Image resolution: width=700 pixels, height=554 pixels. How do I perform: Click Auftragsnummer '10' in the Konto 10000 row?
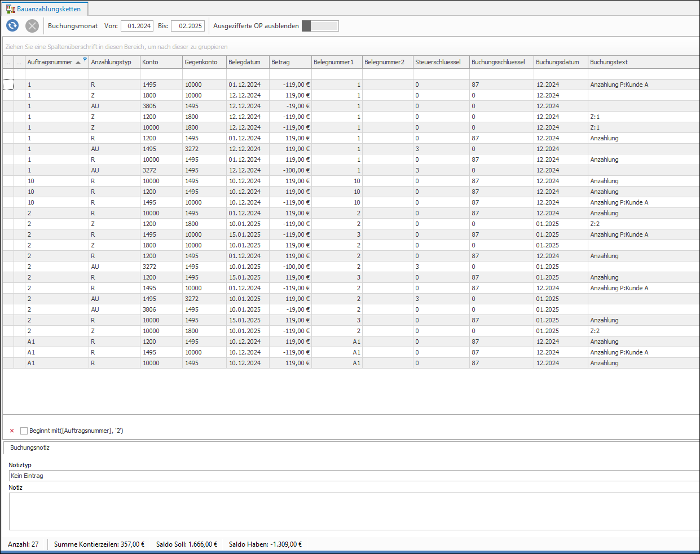pos(31,181)
